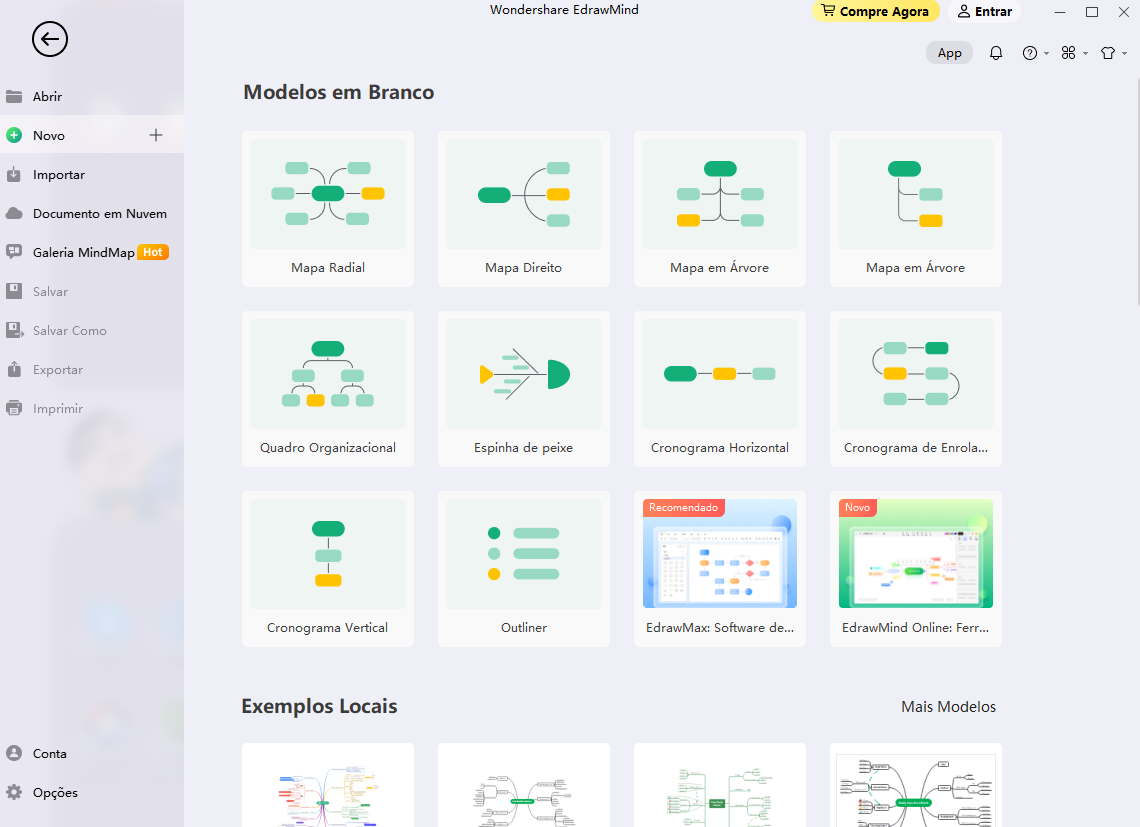This screenshot has width=1140, height=827.
Task: Select the Espinha de peixe template icon
Action: (523, 375)
